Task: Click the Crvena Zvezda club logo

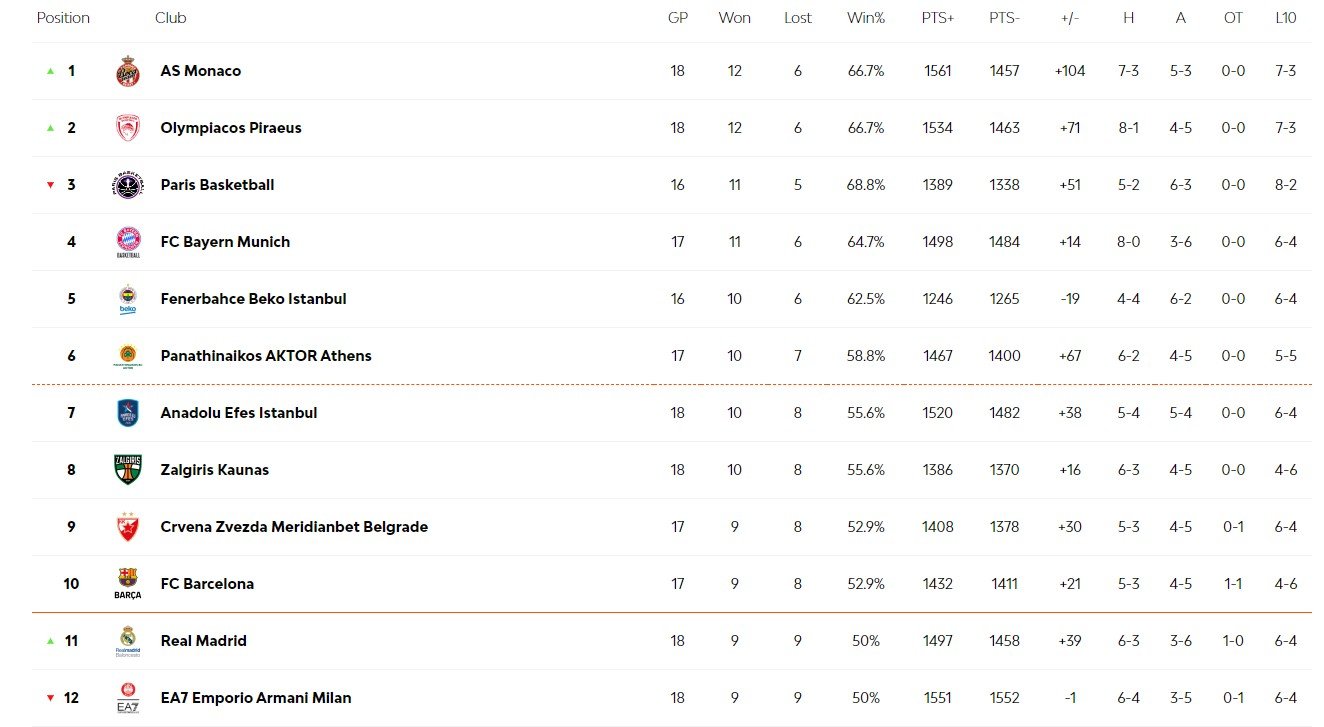Action: [128, 527]
